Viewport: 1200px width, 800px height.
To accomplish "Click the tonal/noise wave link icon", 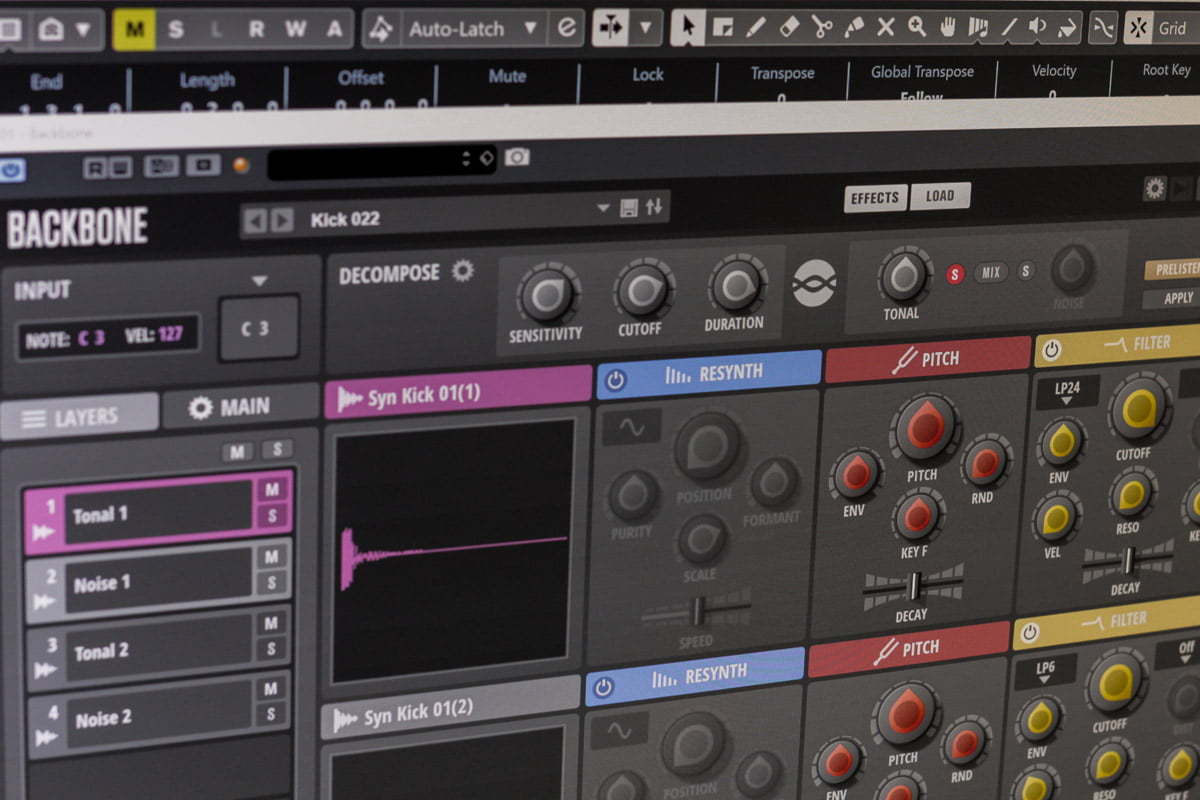I will click(x=815, y=284).
